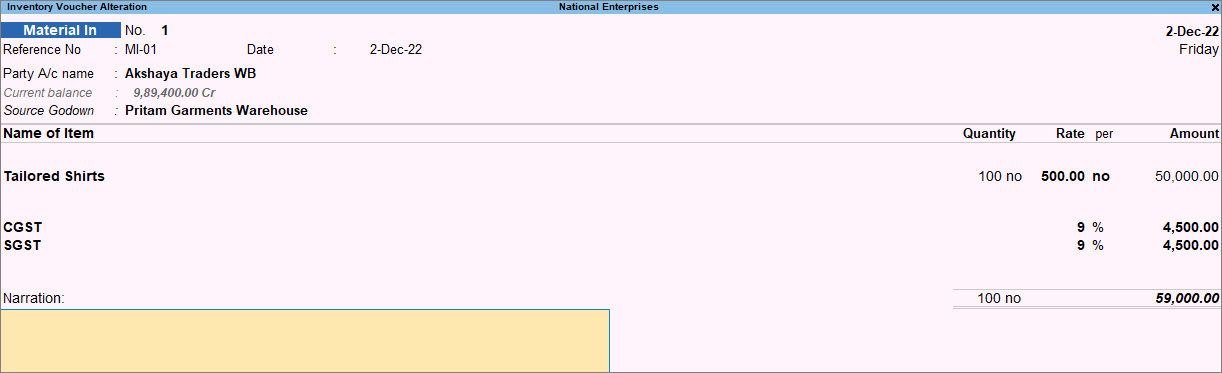This screenshot has height=373, width=1222.
Task: Click the Narration label
Action: click(x=34, y=298)
